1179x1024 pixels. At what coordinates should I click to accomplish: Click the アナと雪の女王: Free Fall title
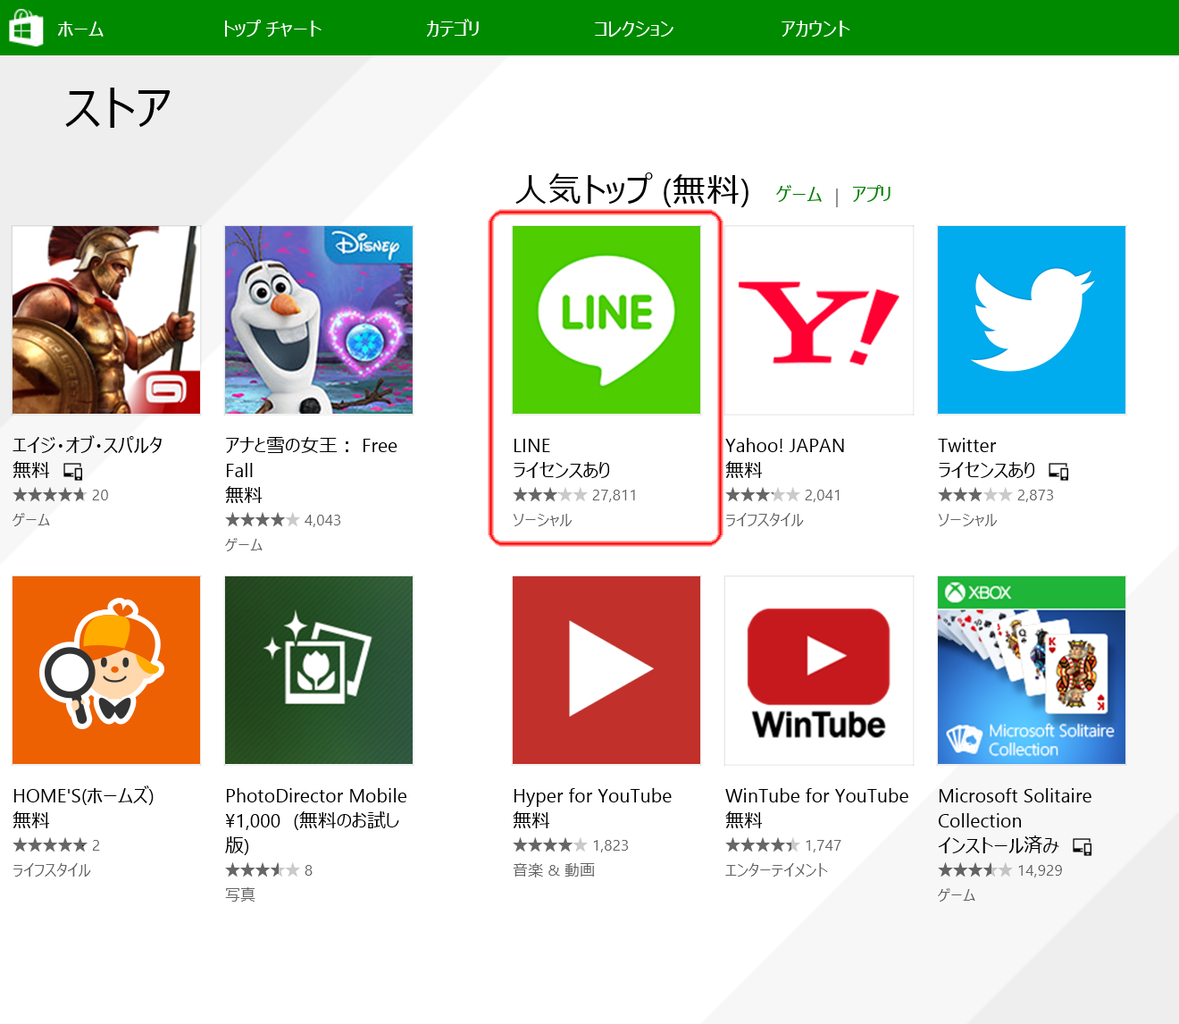click(311, 458)
